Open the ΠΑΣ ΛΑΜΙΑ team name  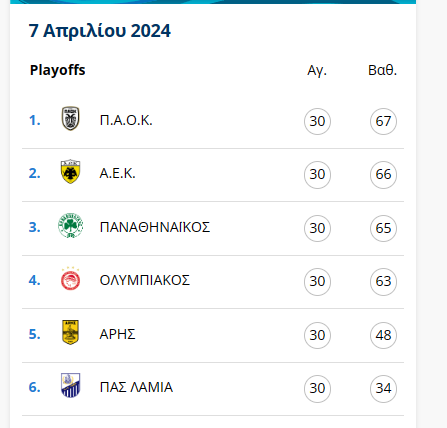(136, 387)
